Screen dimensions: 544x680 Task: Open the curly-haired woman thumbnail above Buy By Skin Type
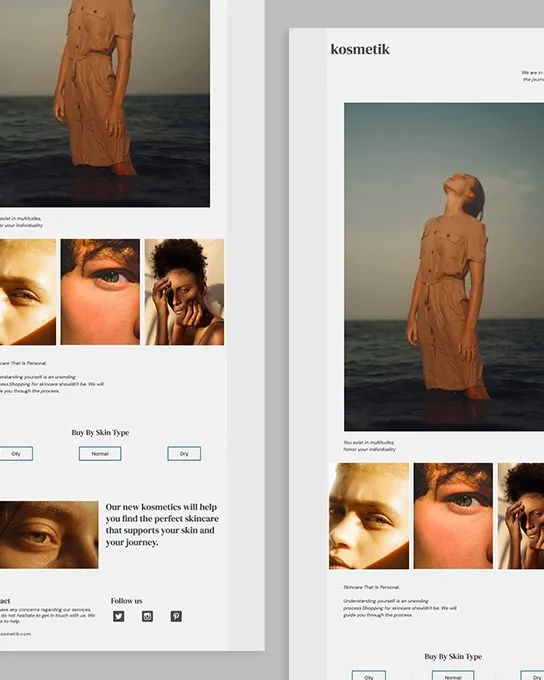[x=184, y=292]
